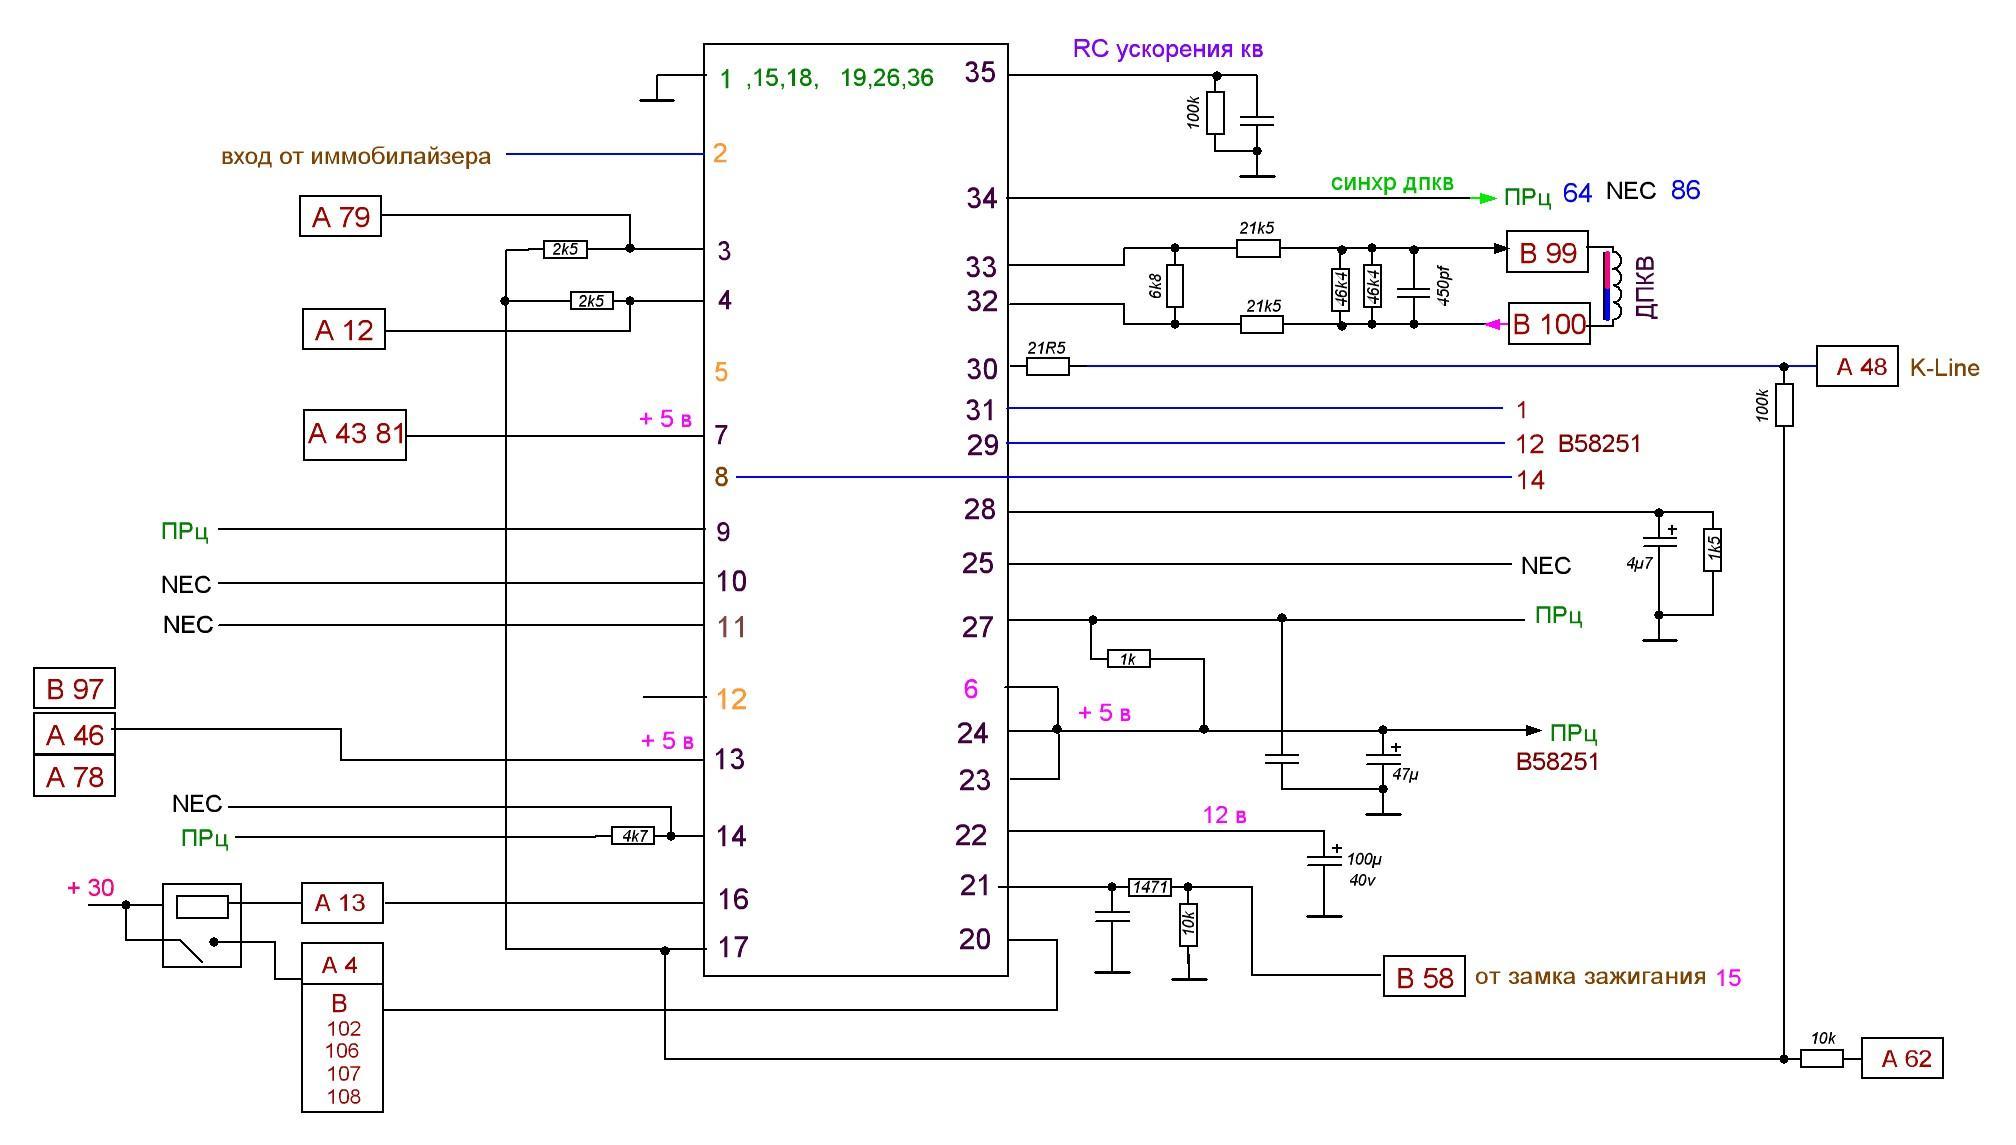
Task: Select the 6k8 resistor symbol
Action: click(x=1175, y=286)
